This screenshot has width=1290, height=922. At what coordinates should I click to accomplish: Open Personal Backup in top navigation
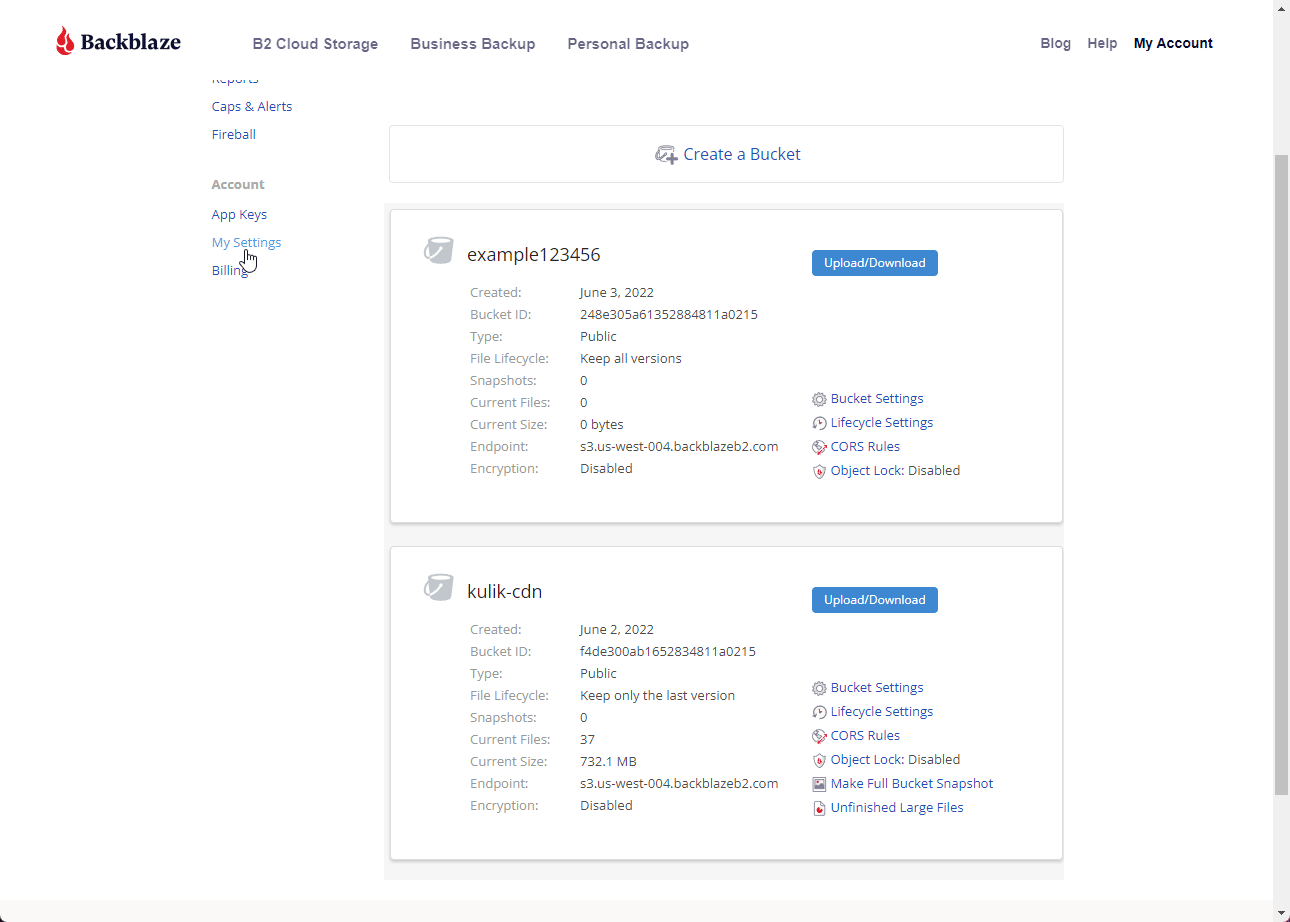point(628,44)
